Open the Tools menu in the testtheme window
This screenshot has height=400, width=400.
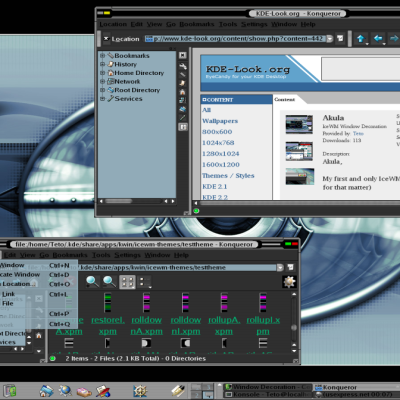[x=101, y=255]
